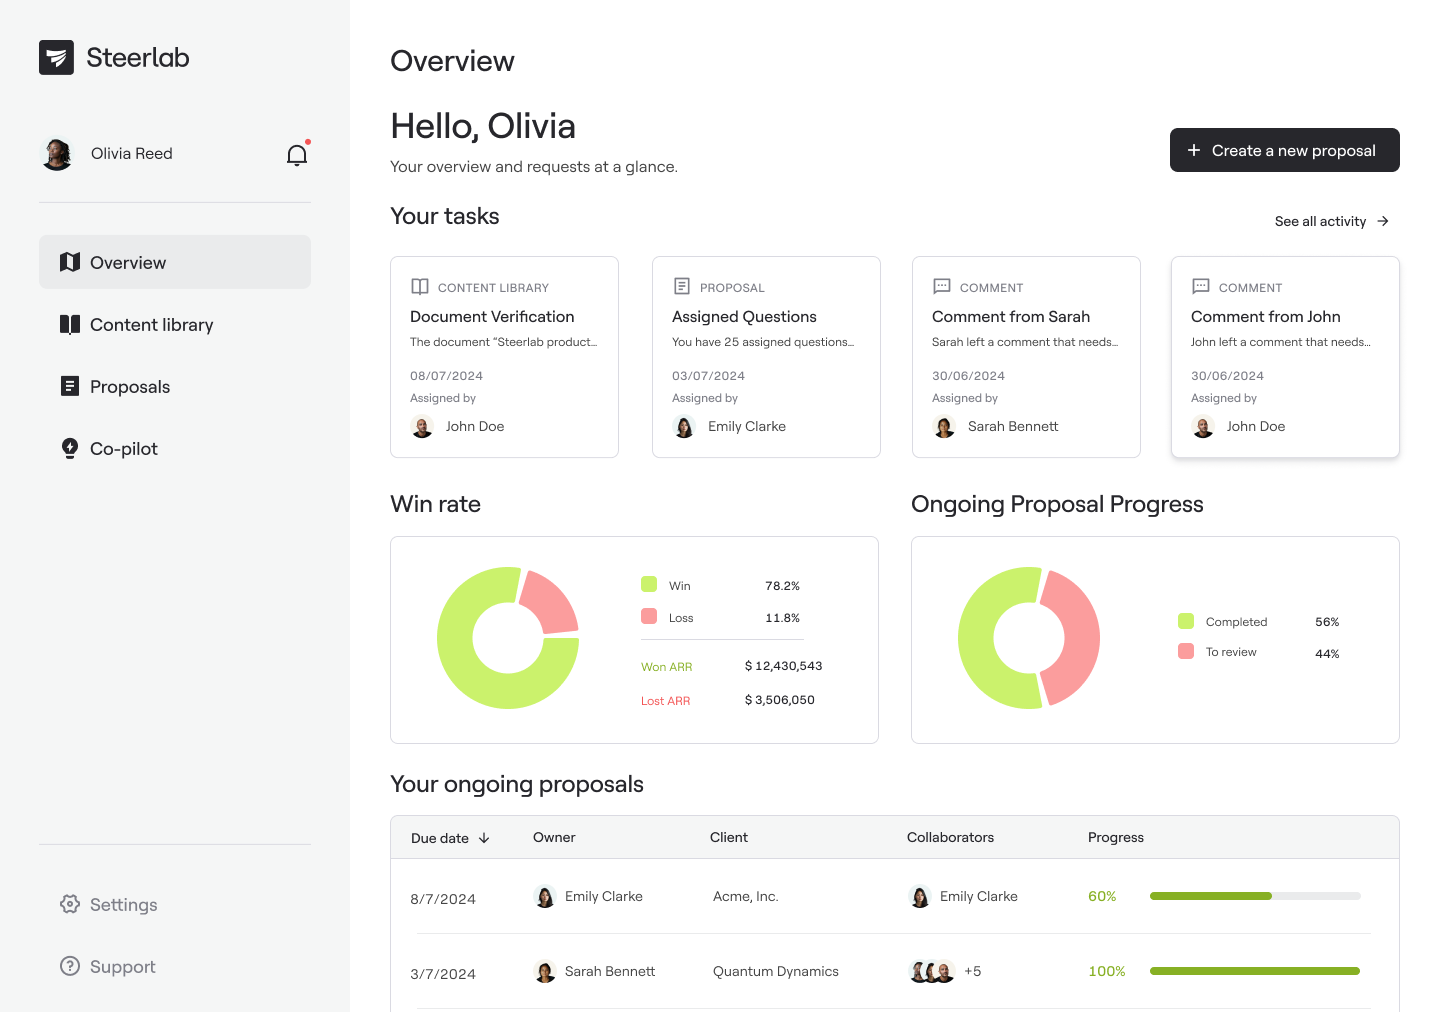Select Proposals in the navigation menu
The image size is (1440, 1012).
[130, 386]
